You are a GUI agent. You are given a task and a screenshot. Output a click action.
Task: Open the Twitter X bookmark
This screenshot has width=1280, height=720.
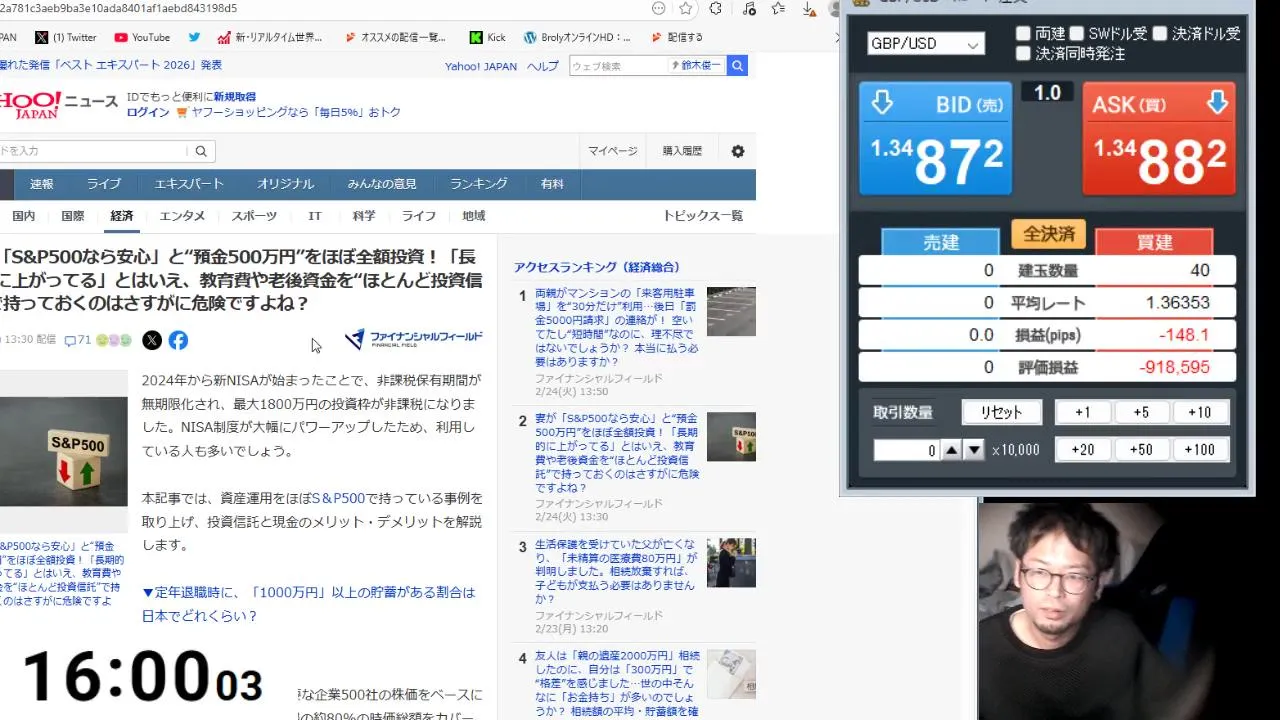tap(66, 37)
